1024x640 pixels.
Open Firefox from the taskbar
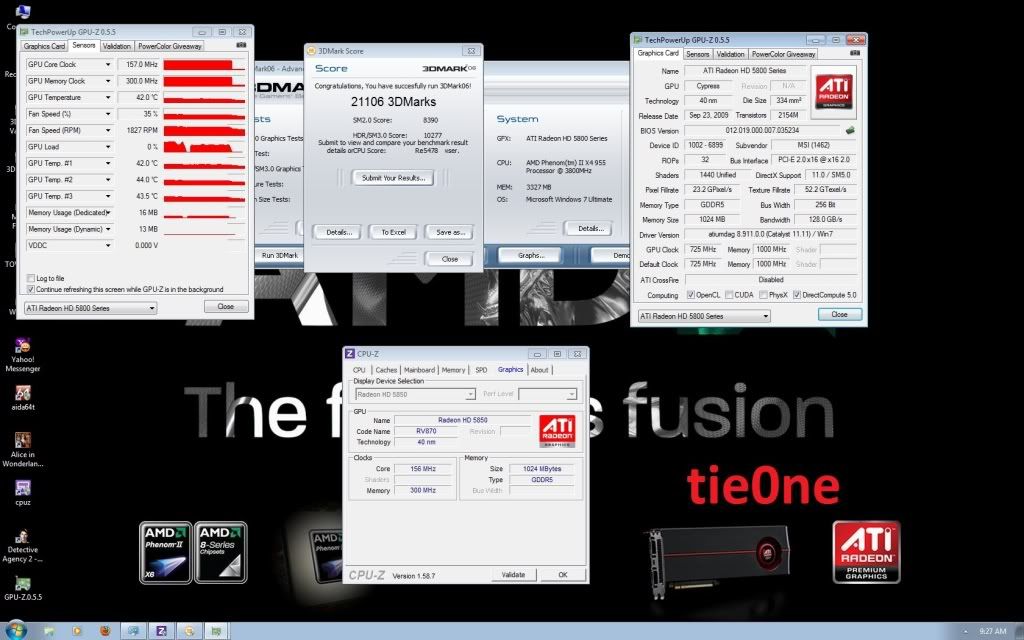click(105, 631)
